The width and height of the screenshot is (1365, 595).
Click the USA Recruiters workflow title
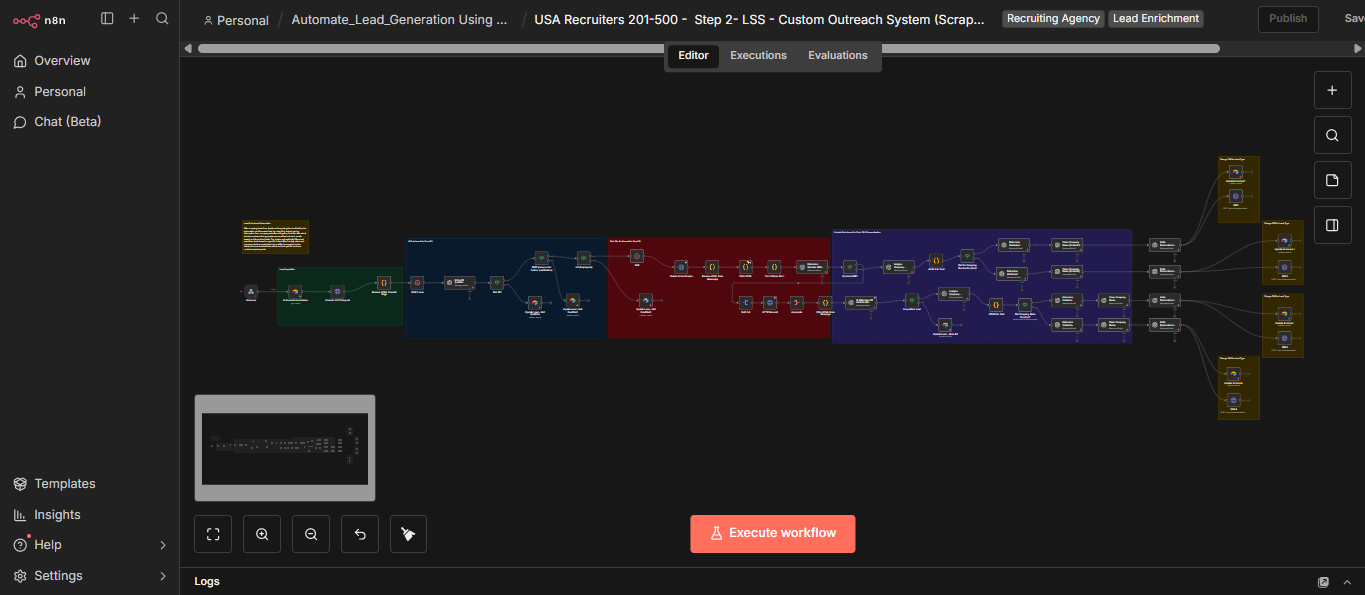pyautogui.click(x=759, y=19)
